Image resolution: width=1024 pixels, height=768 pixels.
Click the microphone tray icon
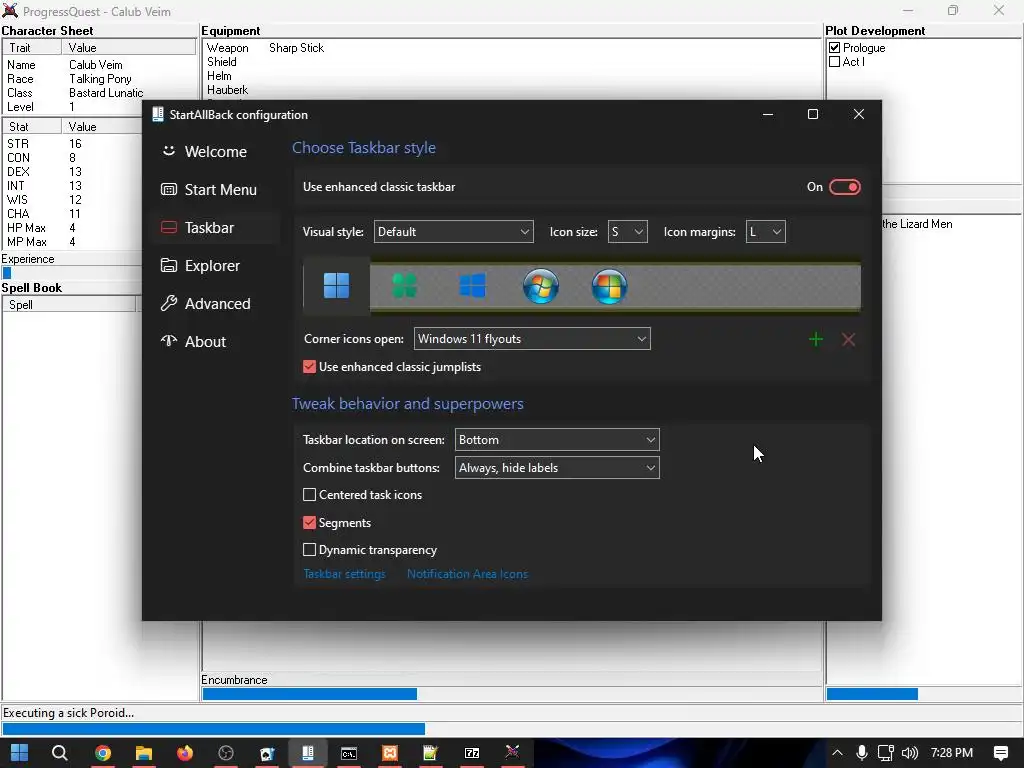point(862,753)
